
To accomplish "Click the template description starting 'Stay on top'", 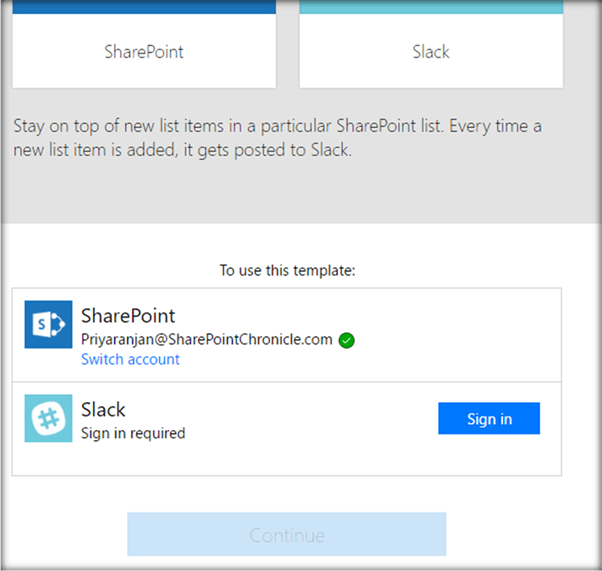I will [x=277, y=138].
